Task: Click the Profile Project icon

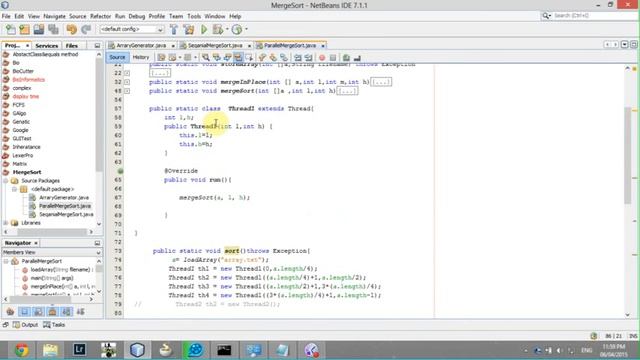Action: tap(237, 29)
